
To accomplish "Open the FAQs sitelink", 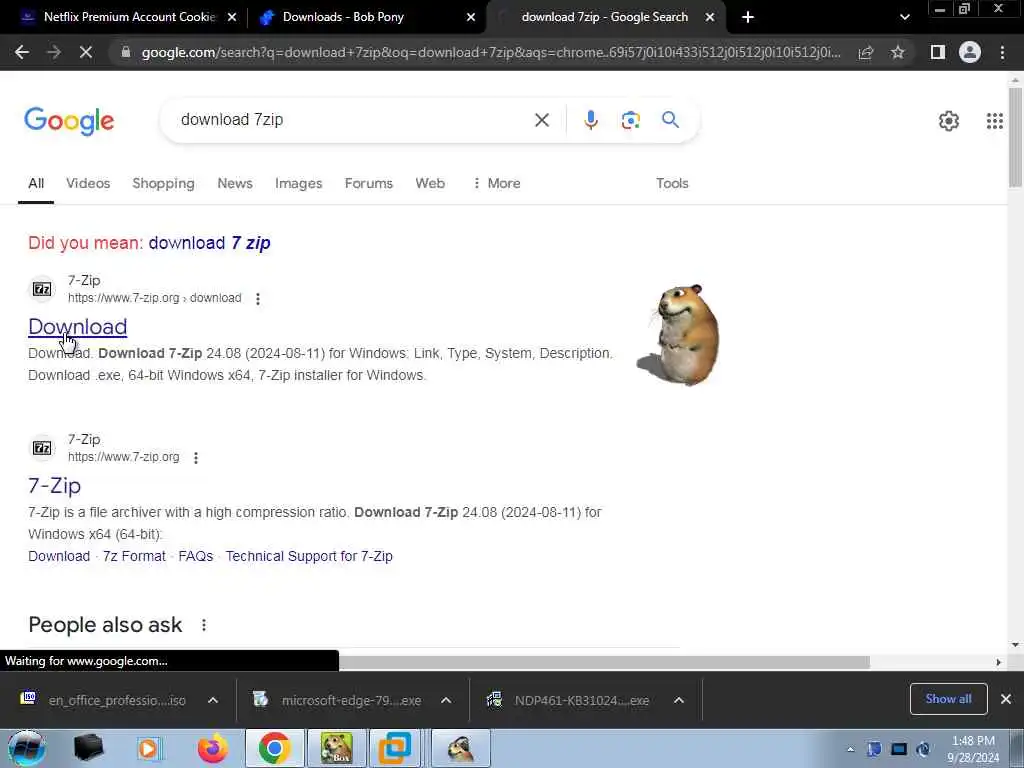I will (x=196, y=556).
